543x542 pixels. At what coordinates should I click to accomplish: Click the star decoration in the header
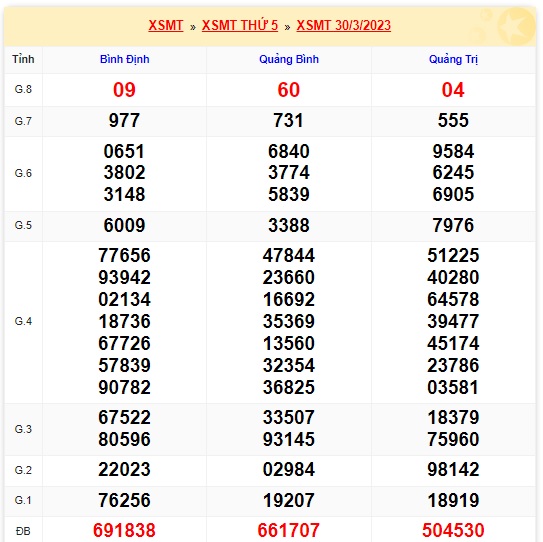(x=515, y=26)
